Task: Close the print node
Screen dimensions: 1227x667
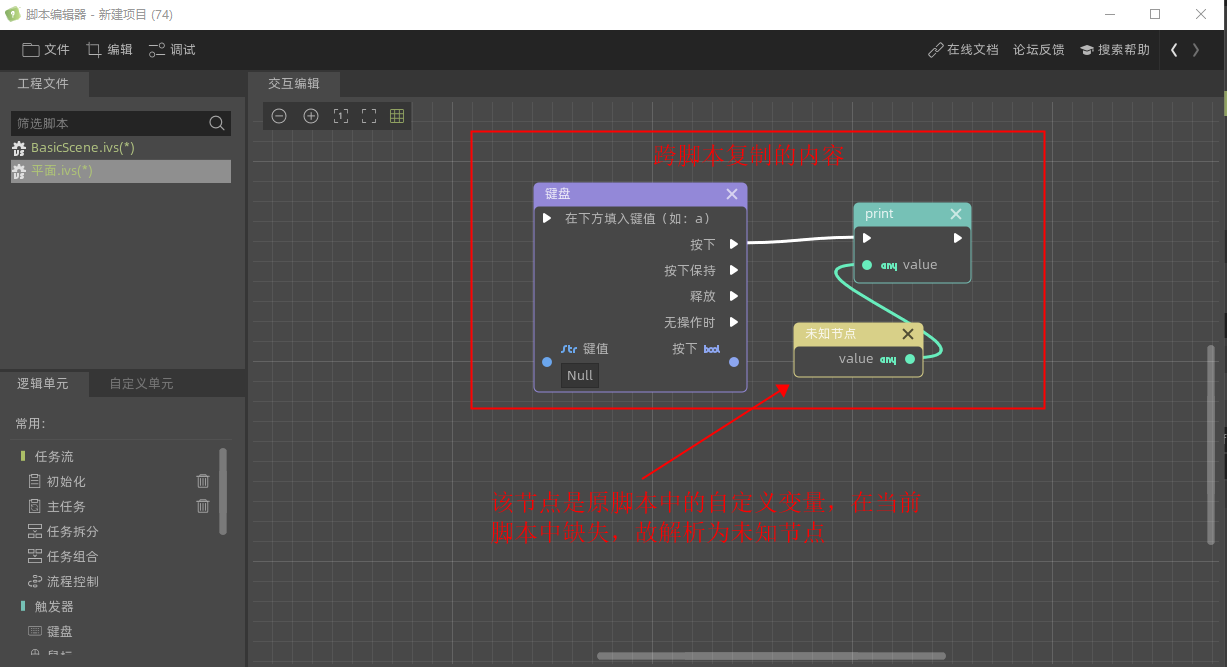Action: (x=956, y=214)
